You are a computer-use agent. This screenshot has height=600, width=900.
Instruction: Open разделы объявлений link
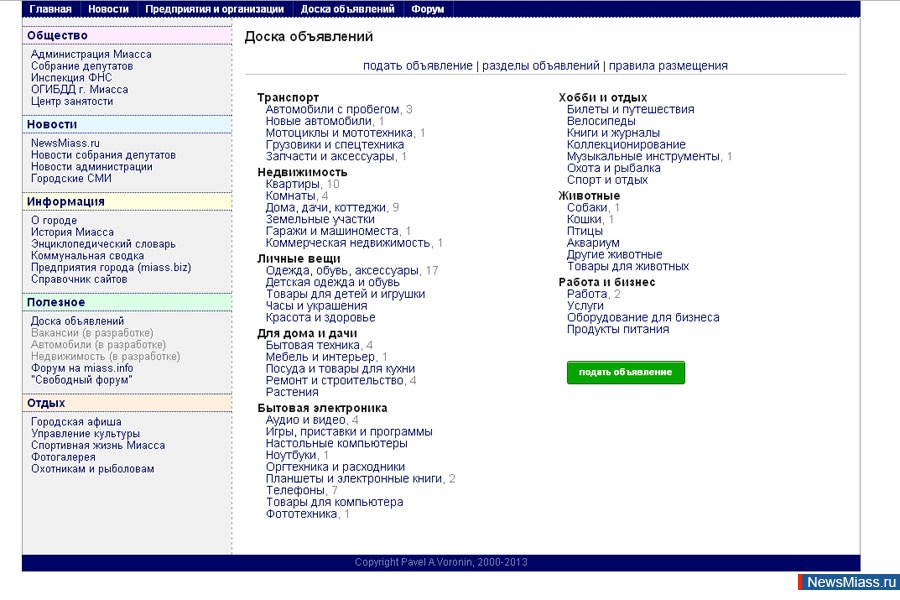coord(542,64)
